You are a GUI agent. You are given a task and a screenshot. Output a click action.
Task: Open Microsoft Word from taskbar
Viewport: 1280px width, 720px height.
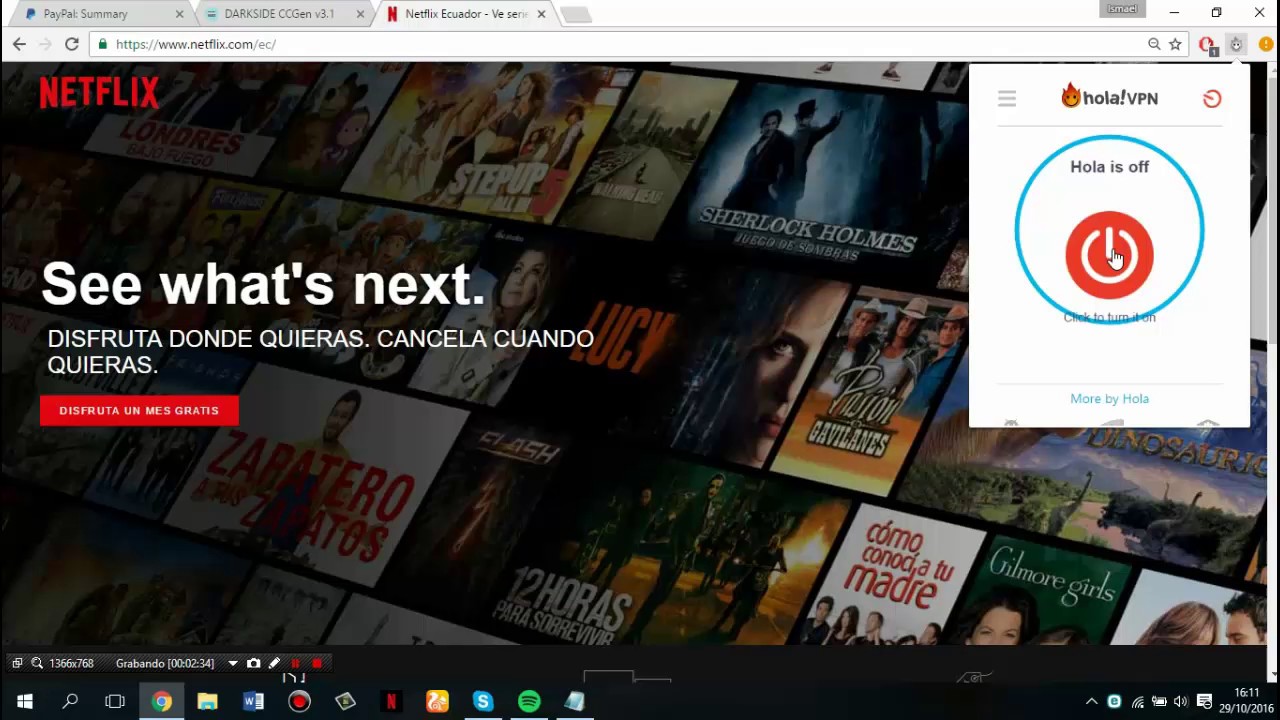pyautogui.click(x=253, y=702)
